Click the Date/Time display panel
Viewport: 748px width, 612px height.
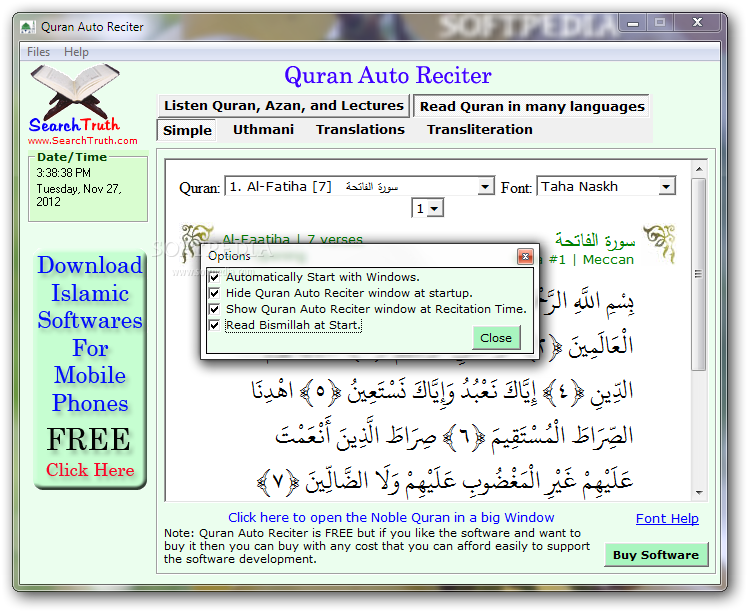point(88,187)
